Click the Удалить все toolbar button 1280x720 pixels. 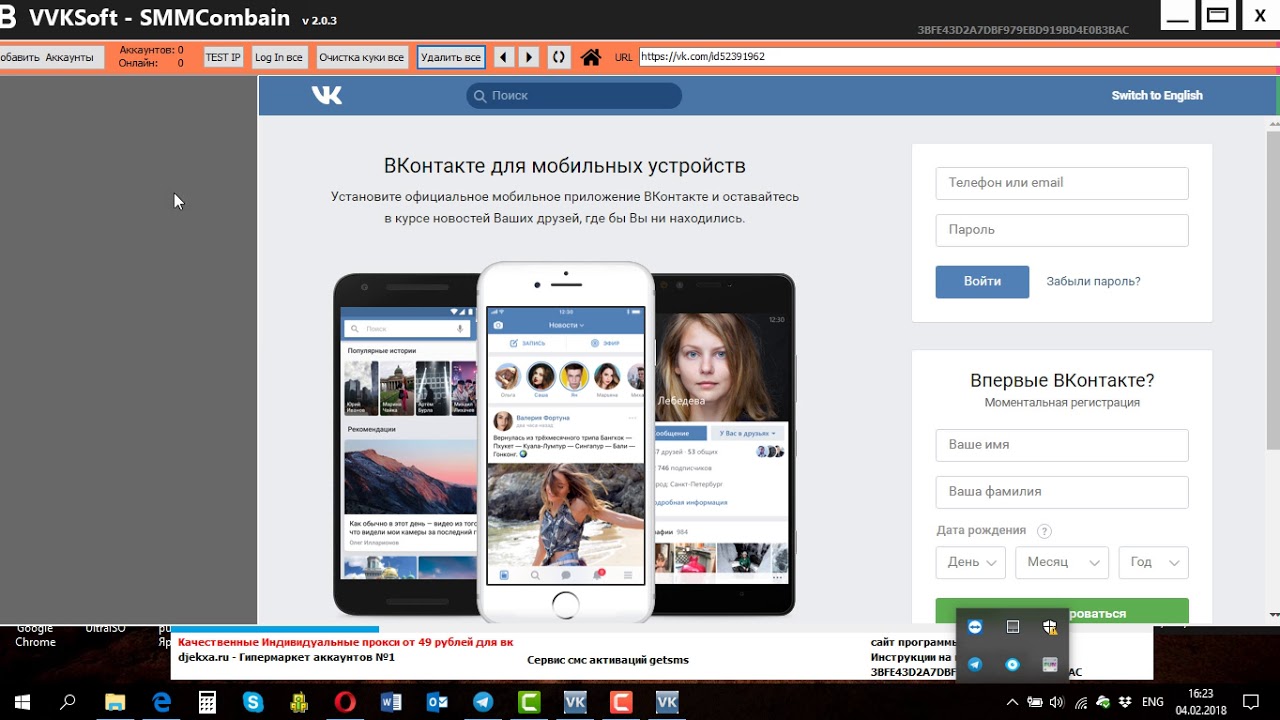tap(451, 57)
